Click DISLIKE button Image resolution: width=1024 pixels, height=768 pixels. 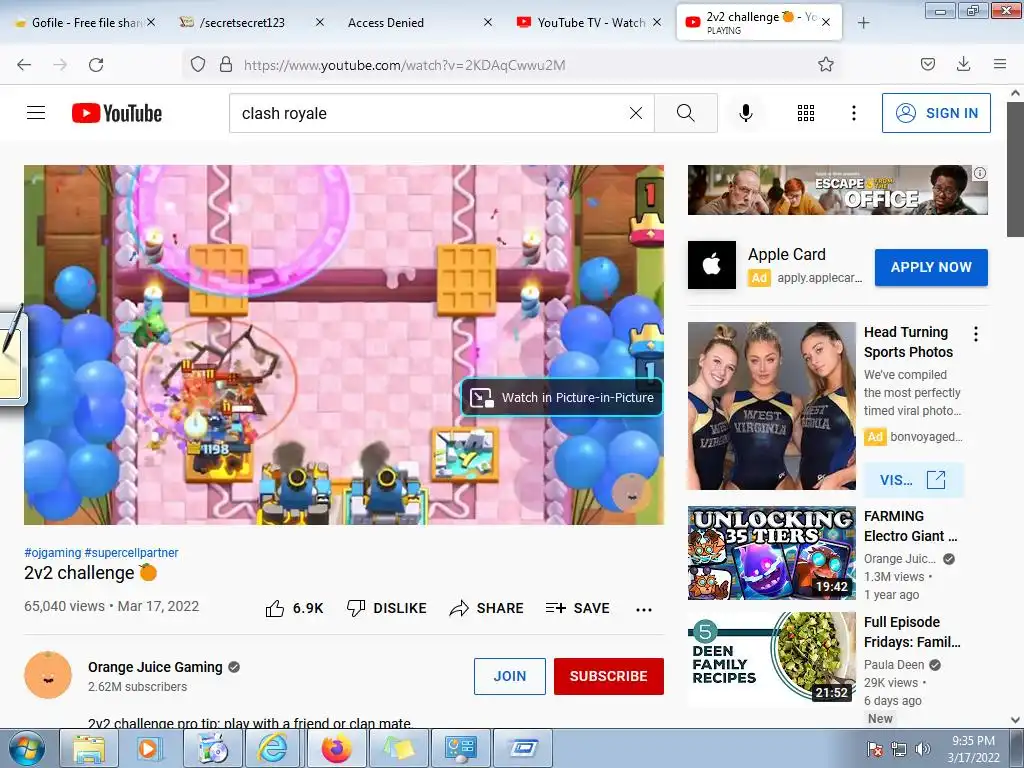(386, 608)
